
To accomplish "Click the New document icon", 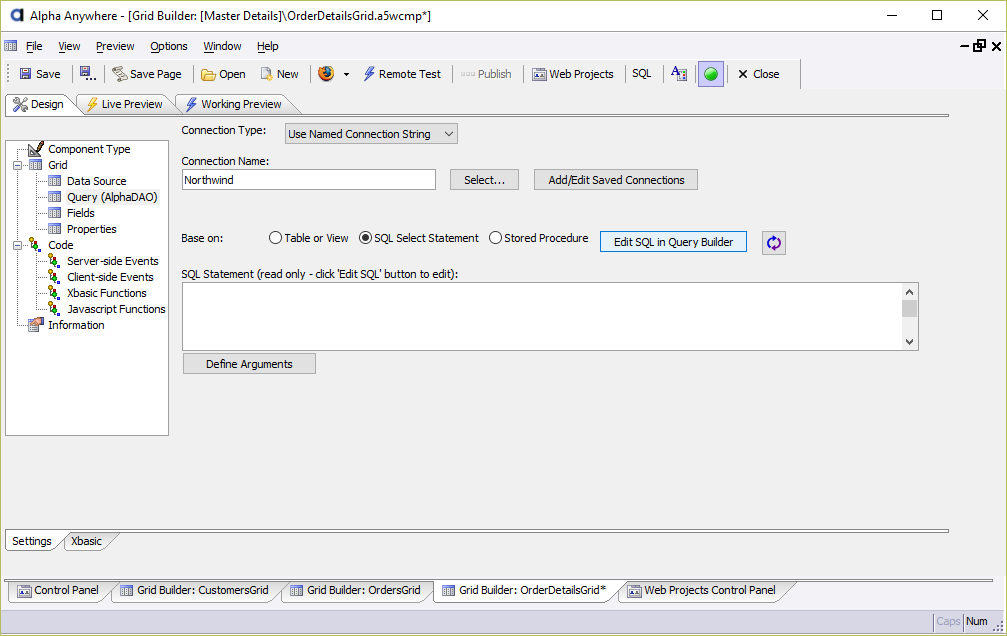I will (266, 74).
